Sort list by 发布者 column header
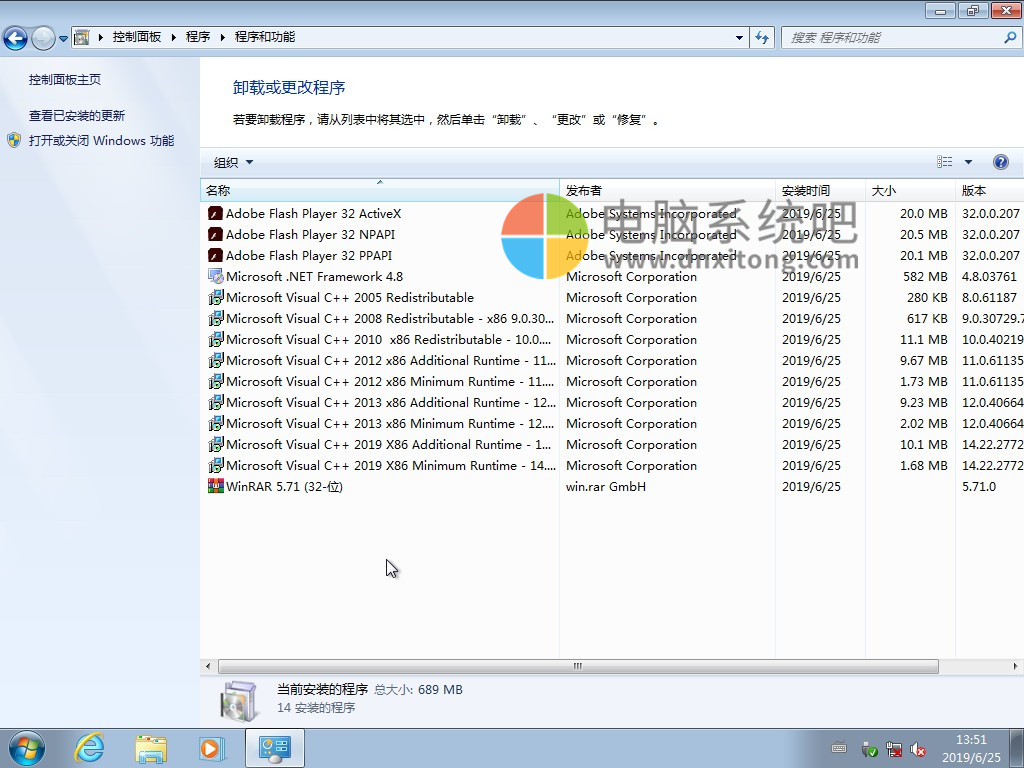Image resolution: width=1024 pixels, height=768 pixels. (x=667, y=190)
